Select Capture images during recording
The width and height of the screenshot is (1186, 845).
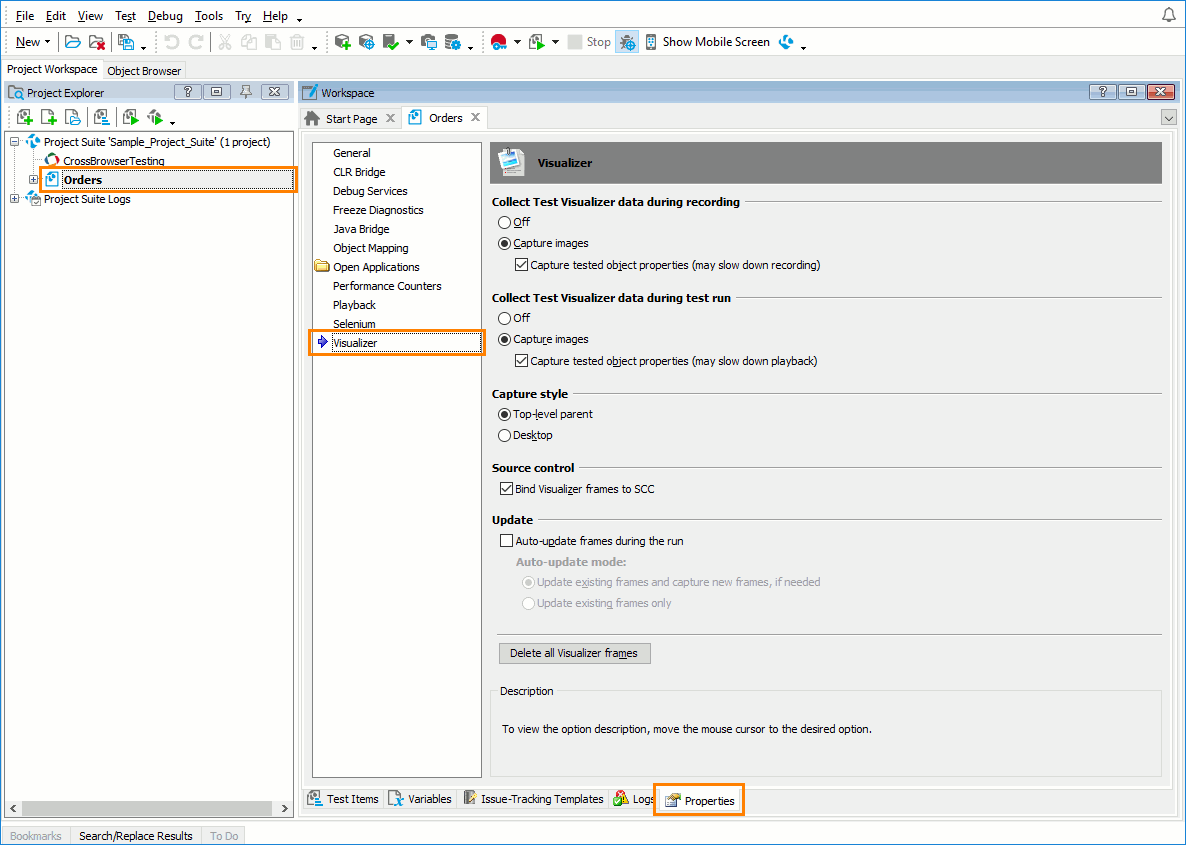click(505, 244)
